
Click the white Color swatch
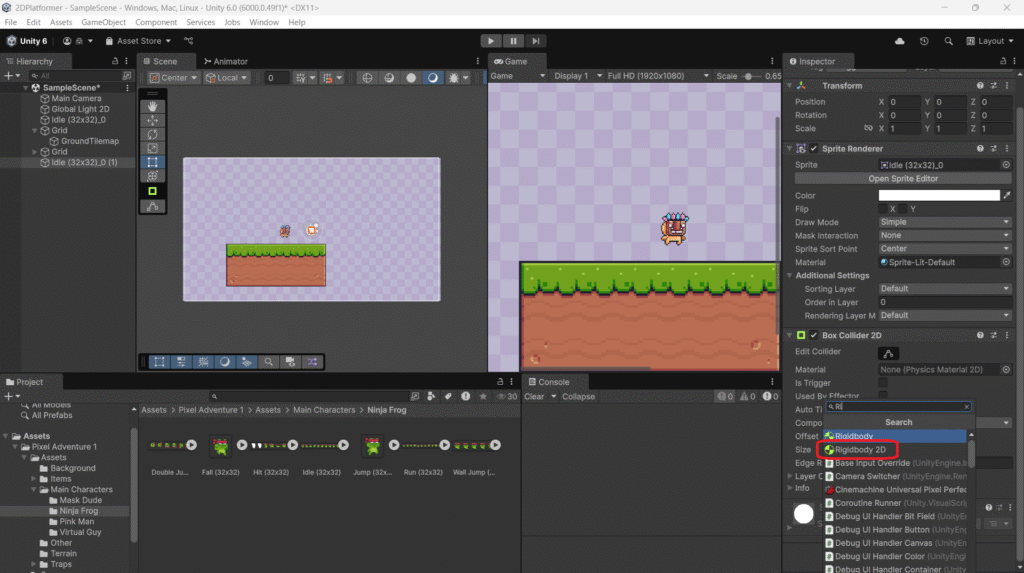click(x=938, y=195)
